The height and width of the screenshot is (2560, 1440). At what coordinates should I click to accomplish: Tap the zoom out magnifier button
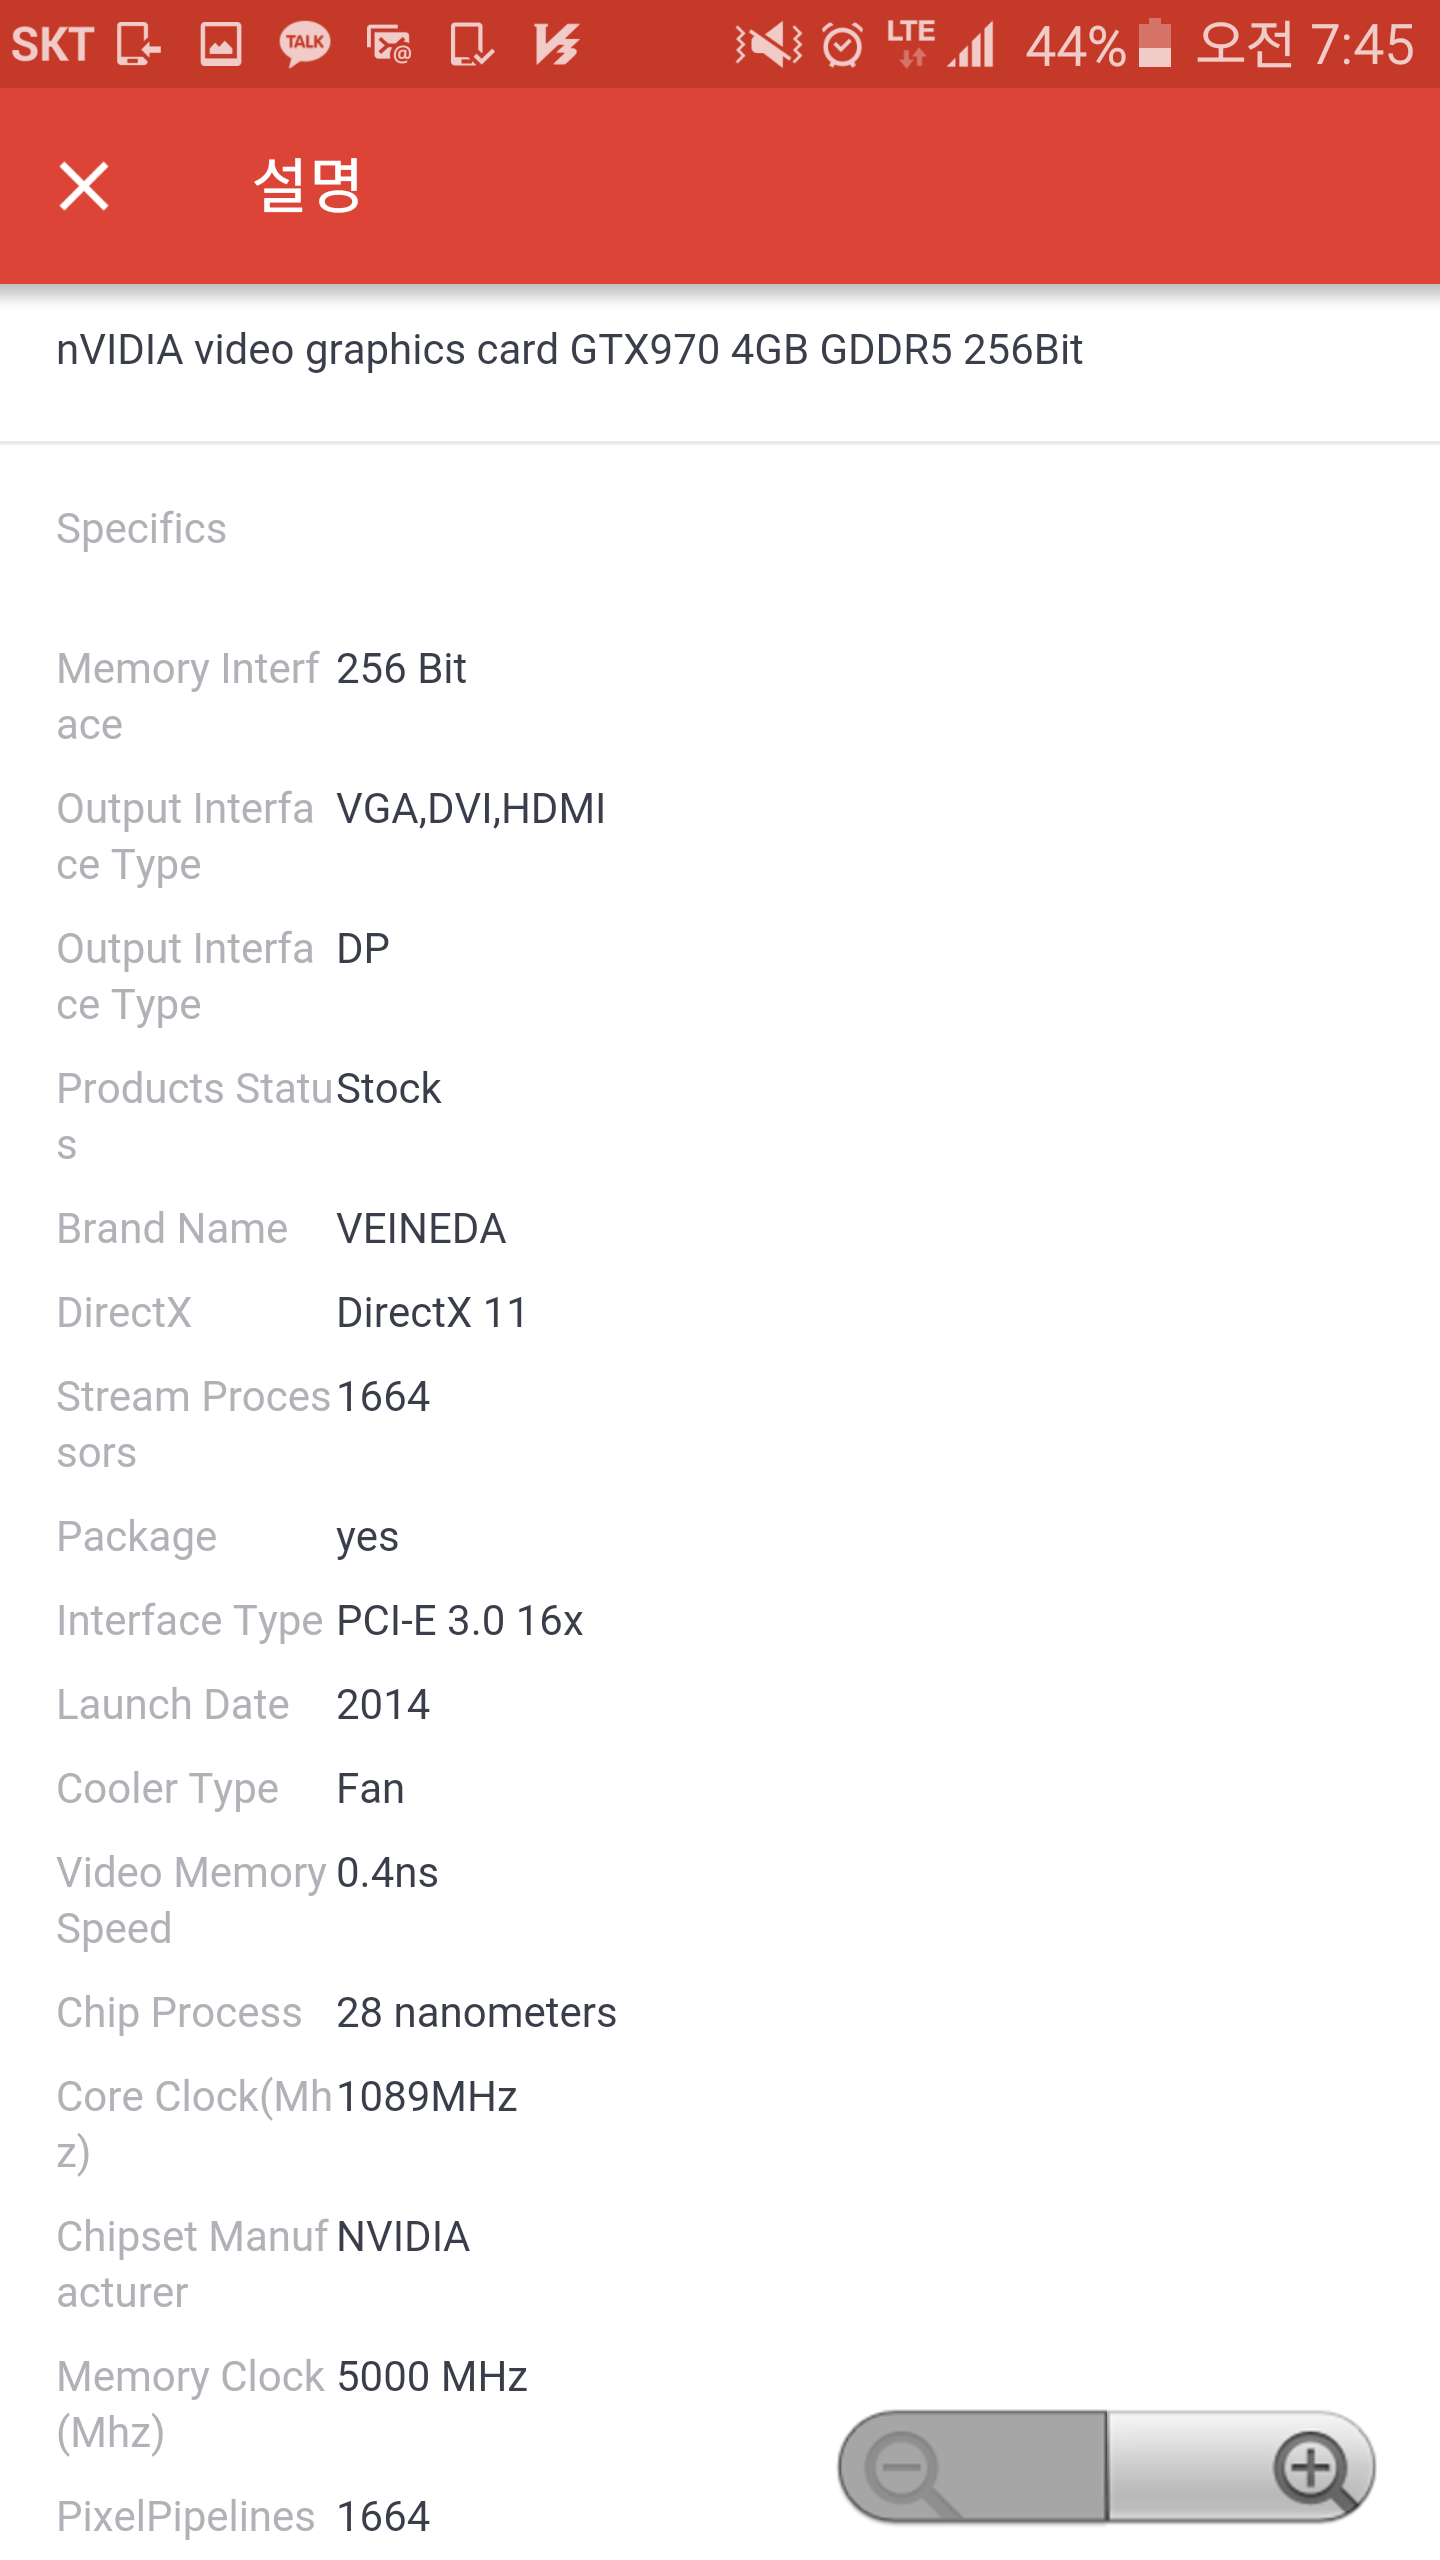[x=904, y=2467]
